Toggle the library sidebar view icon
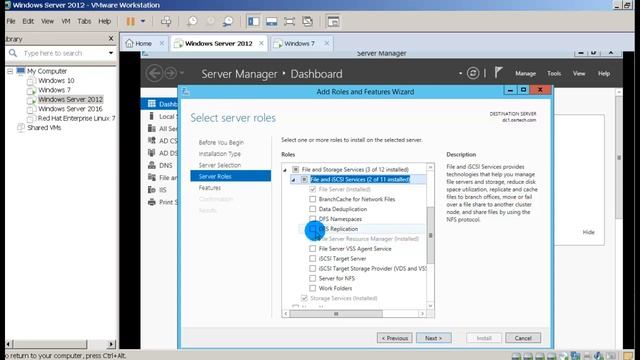This screenshot has width=640, height=360. [x=253, y=21]
